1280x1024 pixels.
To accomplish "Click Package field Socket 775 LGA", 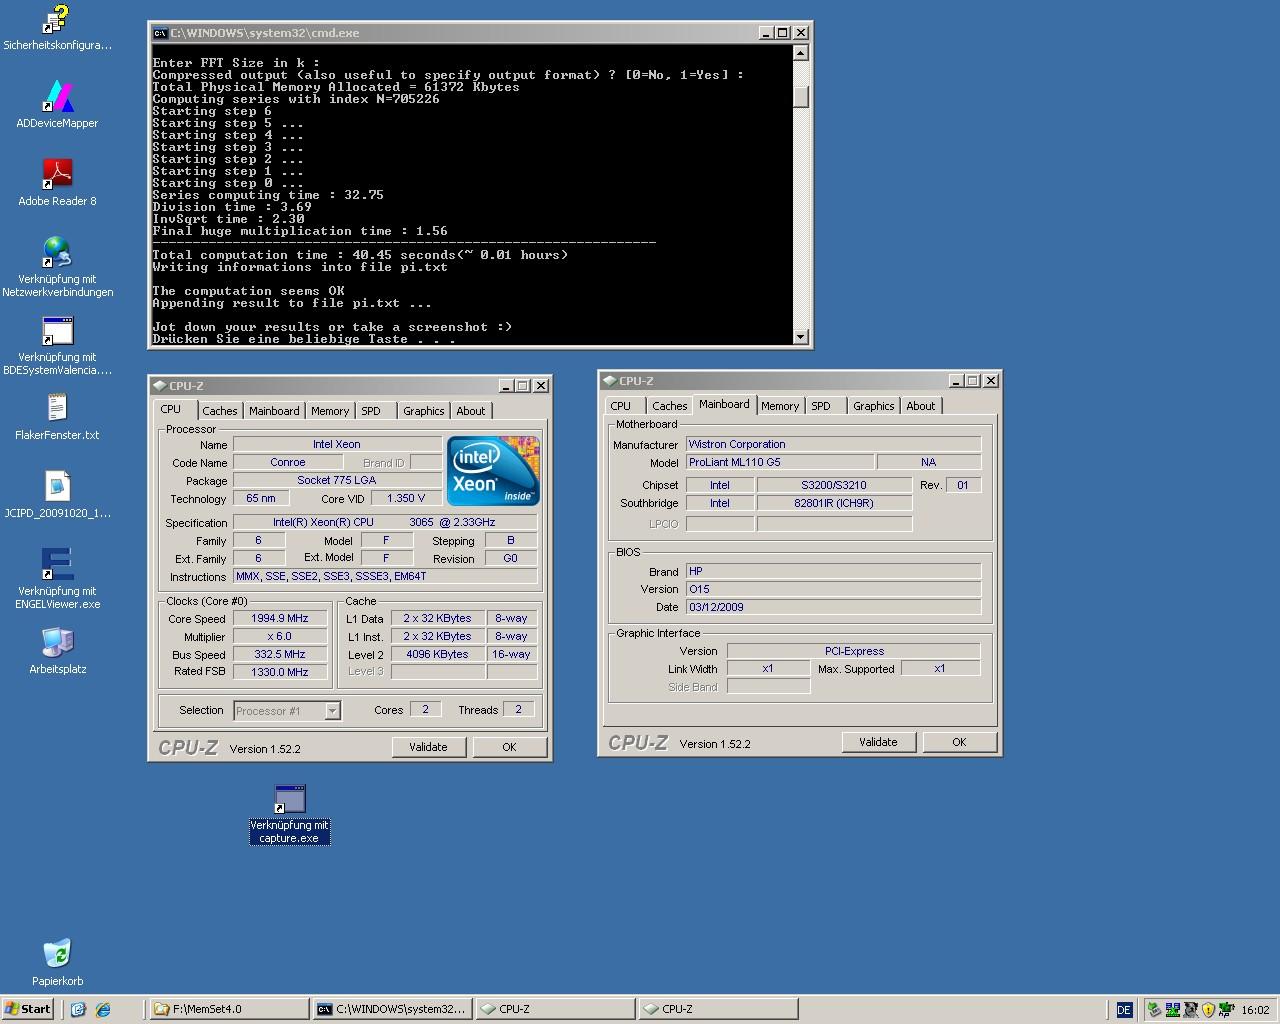I will (337, 480).
